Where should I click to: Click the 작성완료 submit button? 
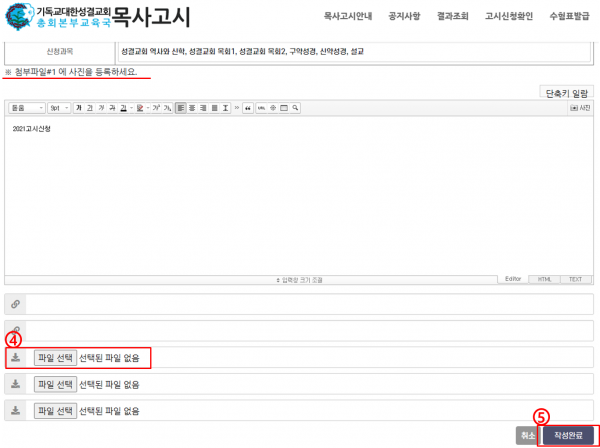568,435
